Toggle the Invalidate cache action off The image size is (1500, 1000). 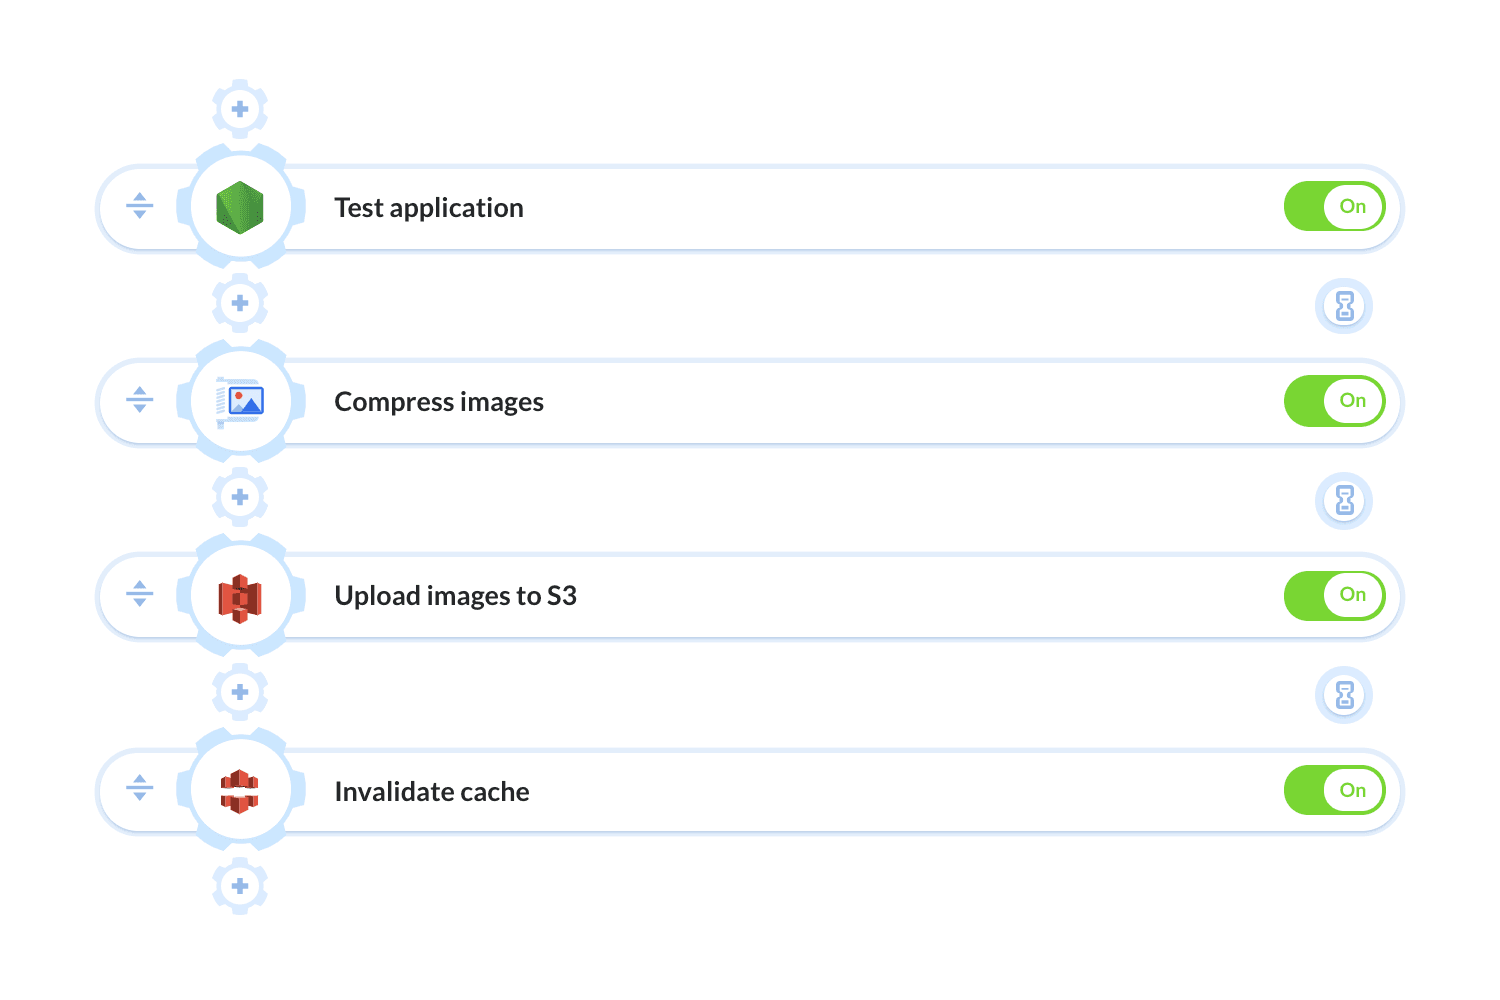coord(1334,790)
